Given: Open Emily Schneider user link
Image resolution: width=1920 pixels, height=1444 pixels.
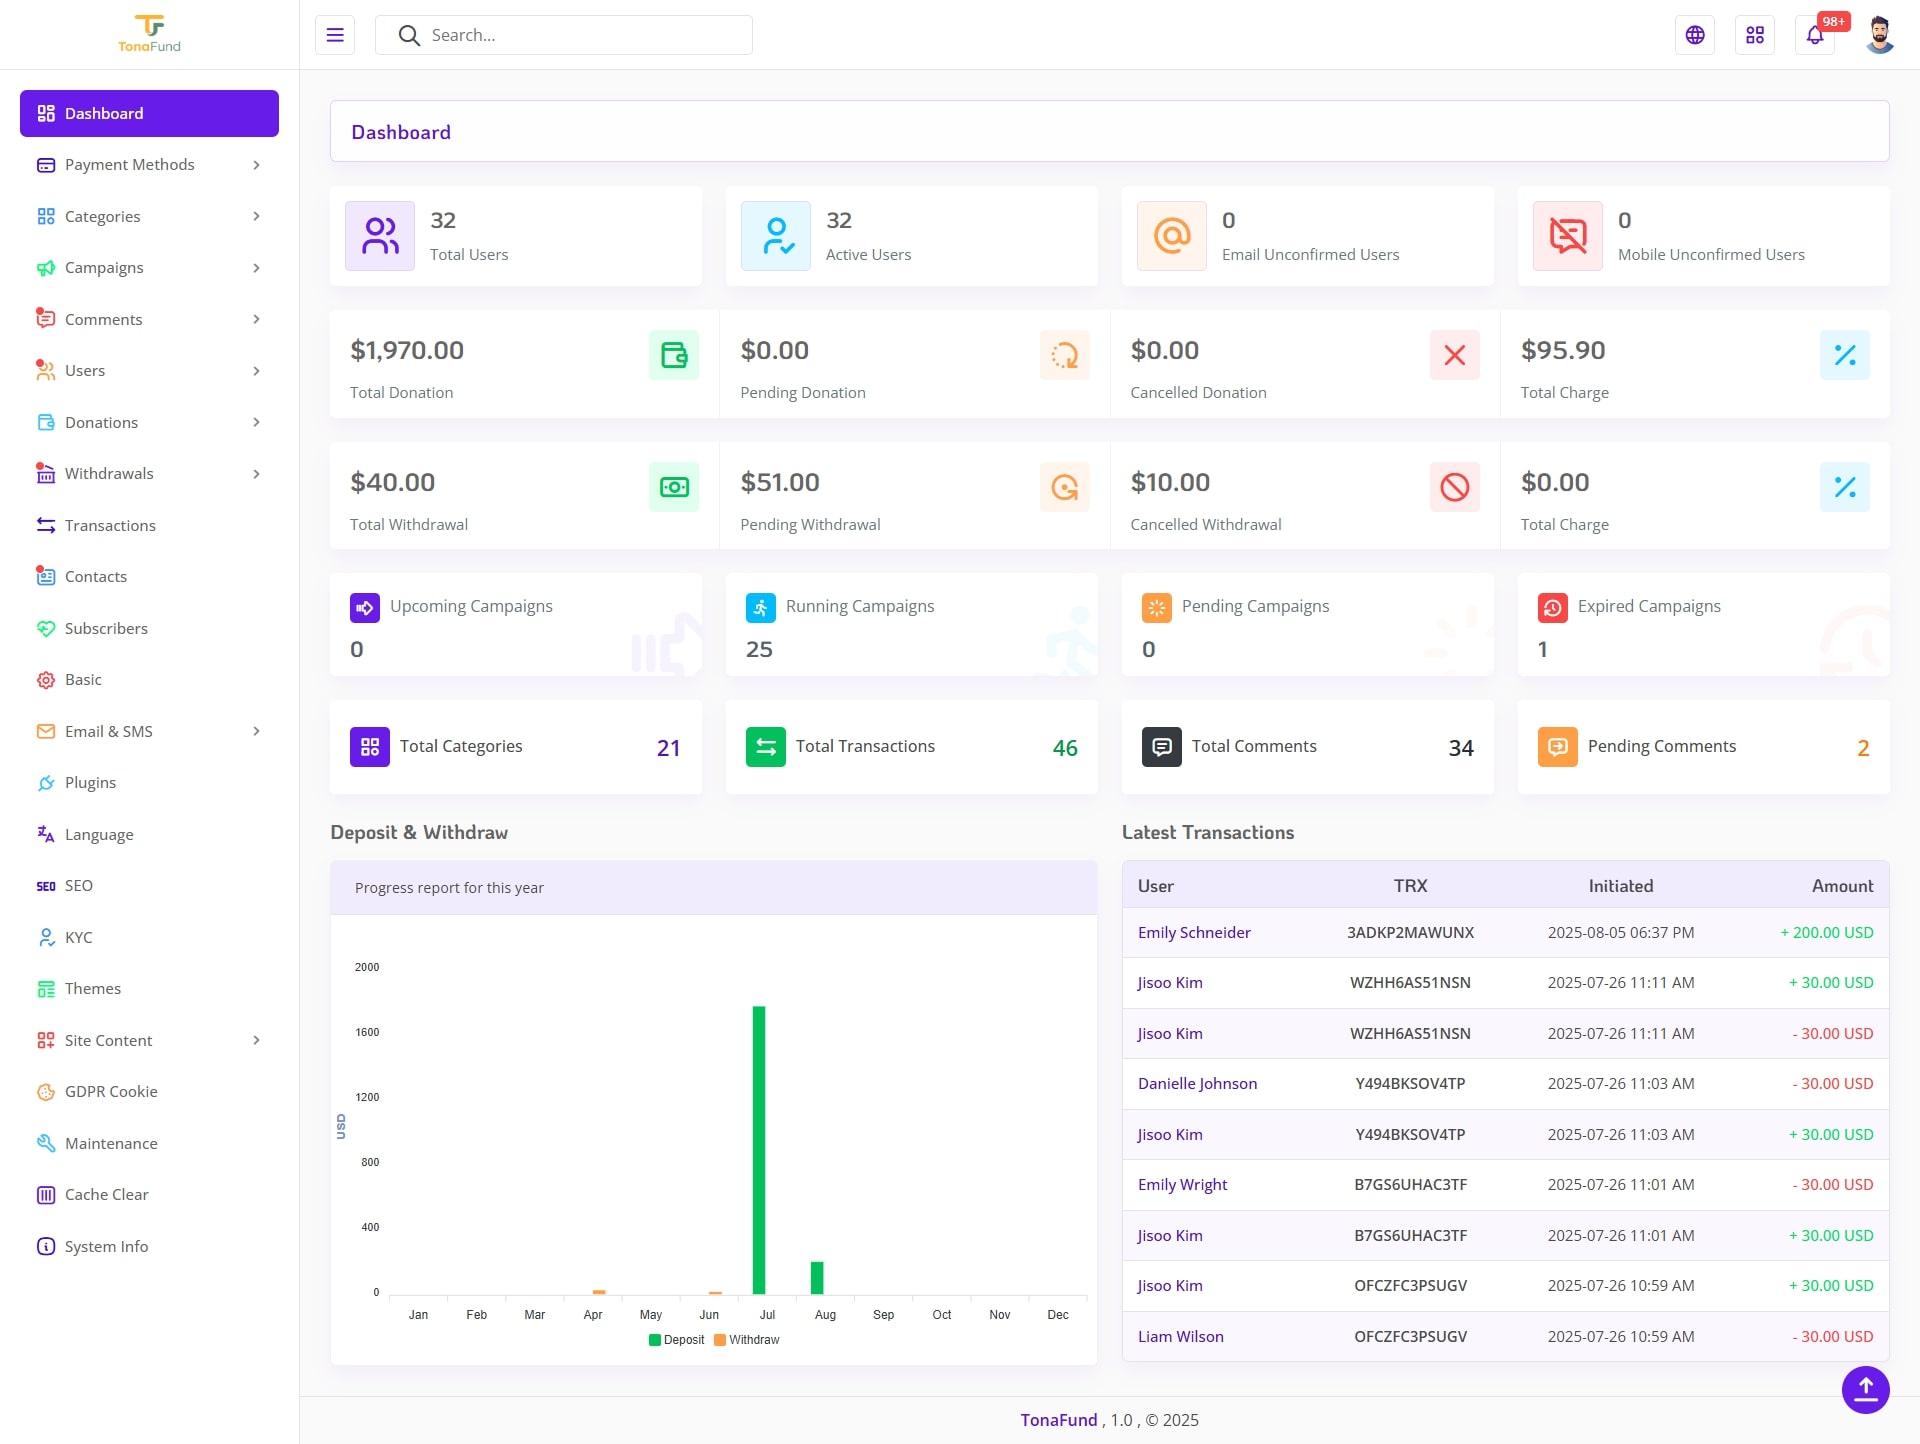Looking at the screenshot, I should pyautogui.click(x=1194, y=932).
